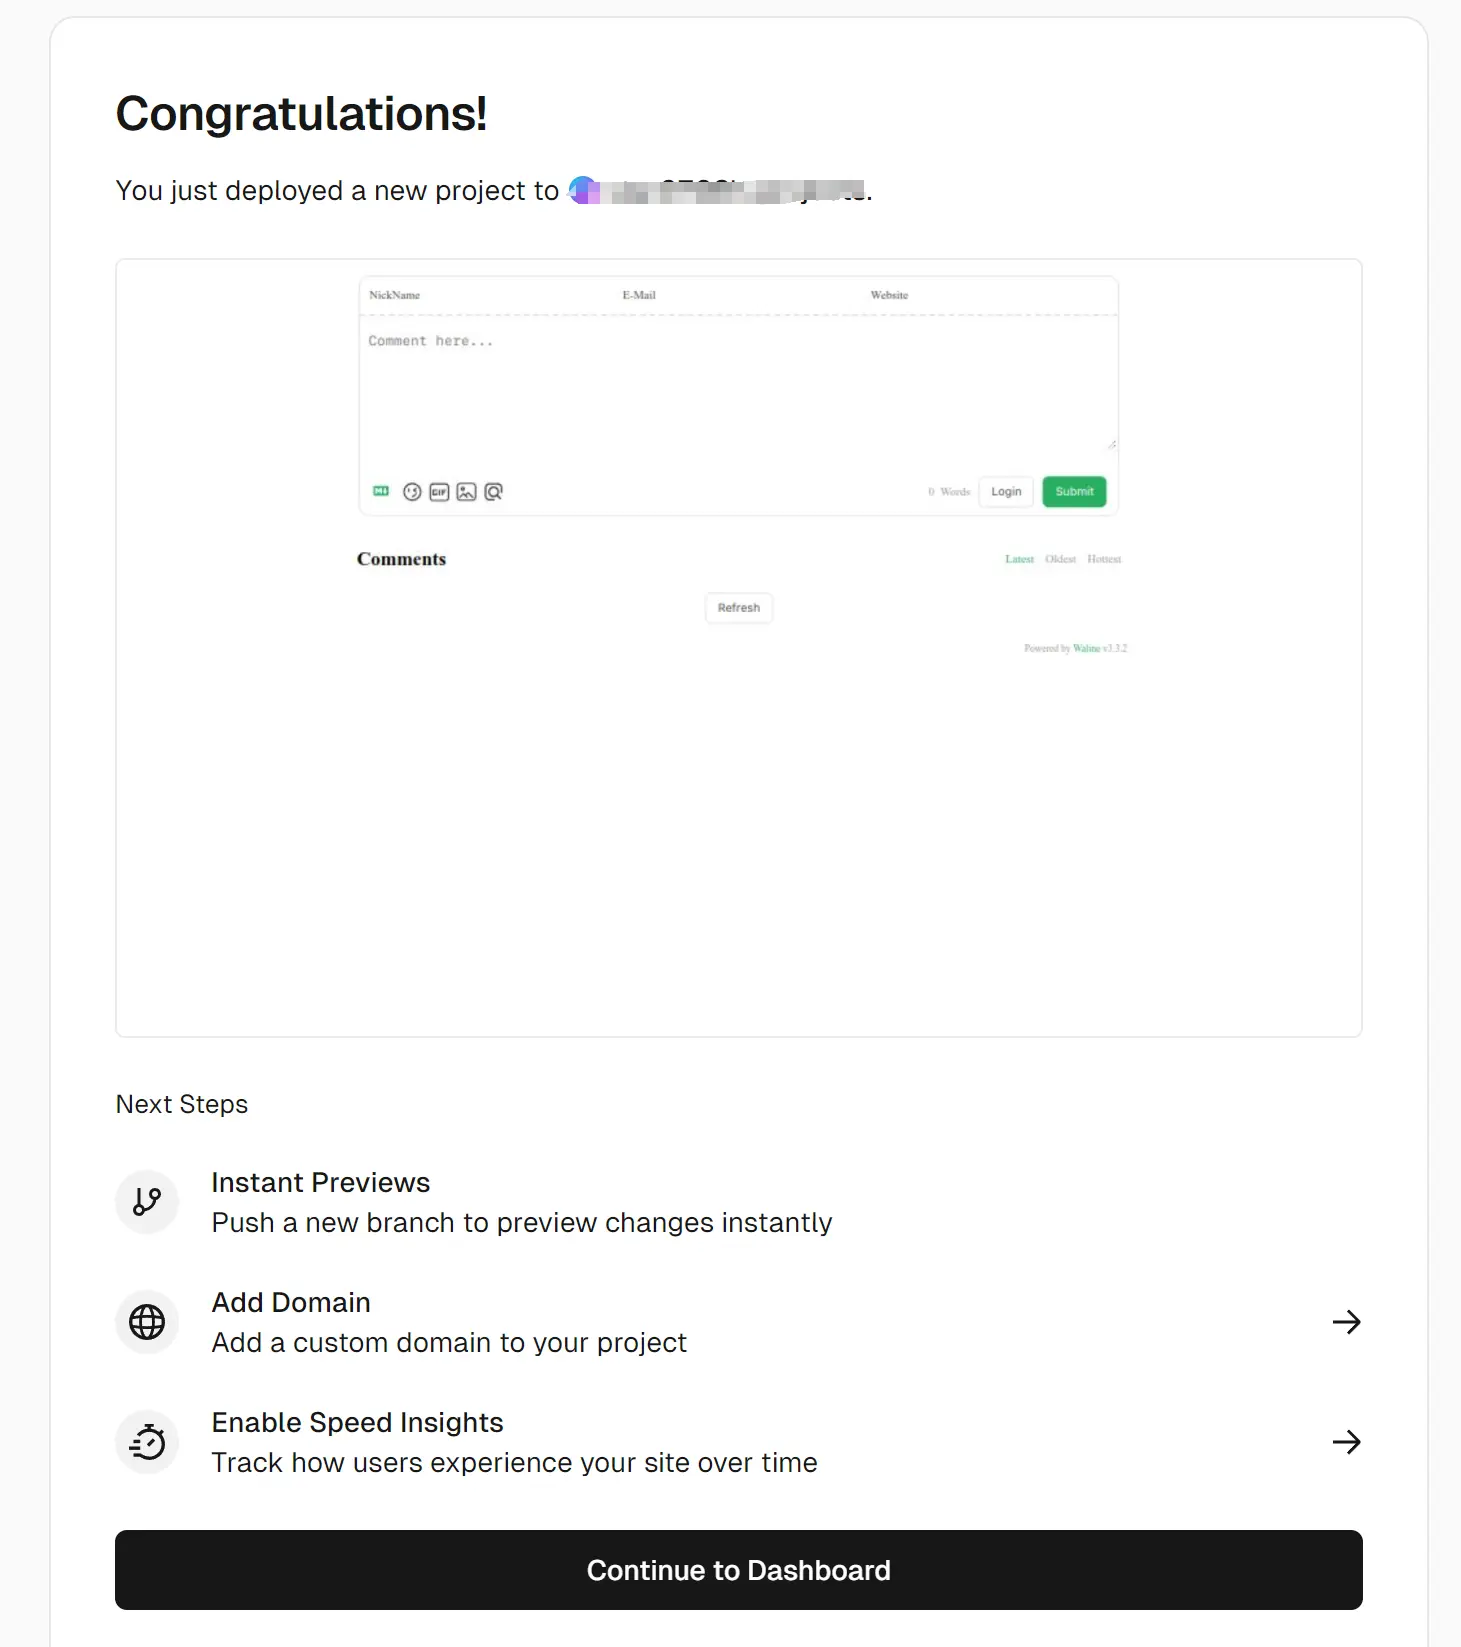The image size is (1461, 1647).
Task: Click the GIF search icon
Action: pyautogui.click(x=439, y=492)
